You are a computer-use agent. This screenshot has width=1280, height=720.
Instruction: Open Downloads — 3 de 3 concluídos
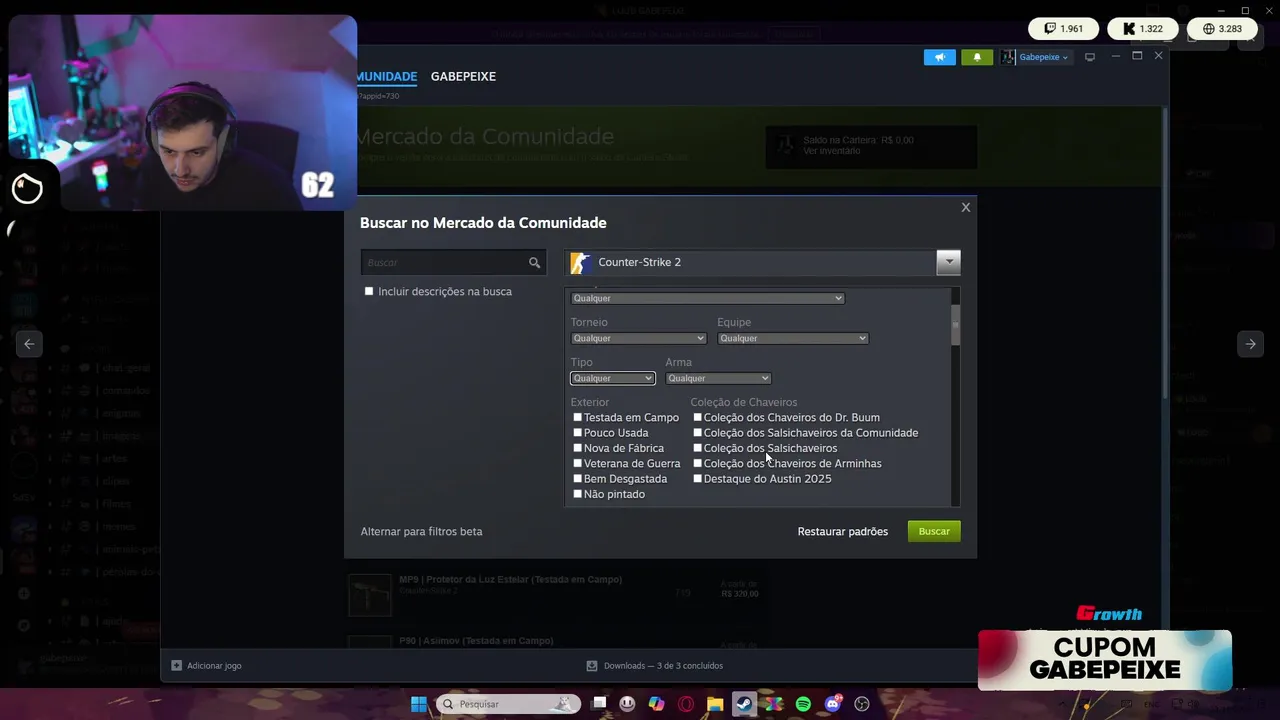coord(663,665)
